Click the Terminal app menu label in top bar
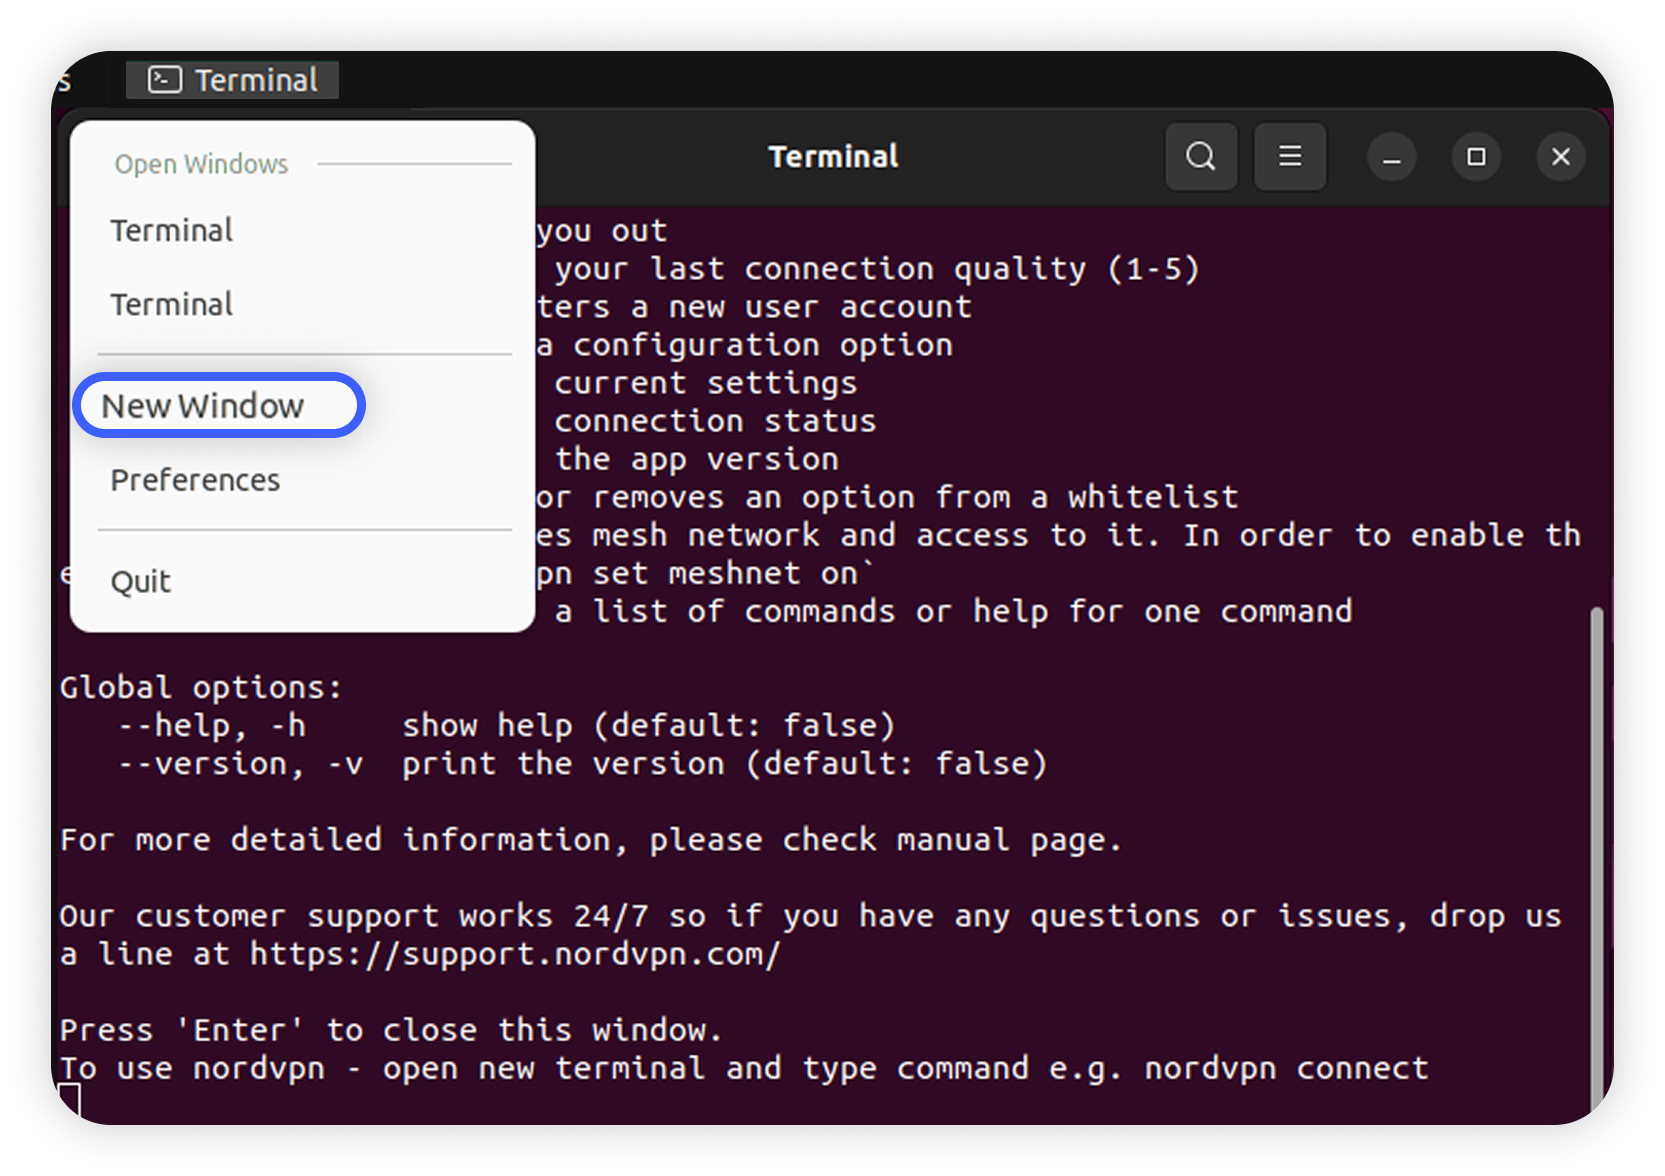The height and width of the screenshot is (1176, 1665). (256, 80)
